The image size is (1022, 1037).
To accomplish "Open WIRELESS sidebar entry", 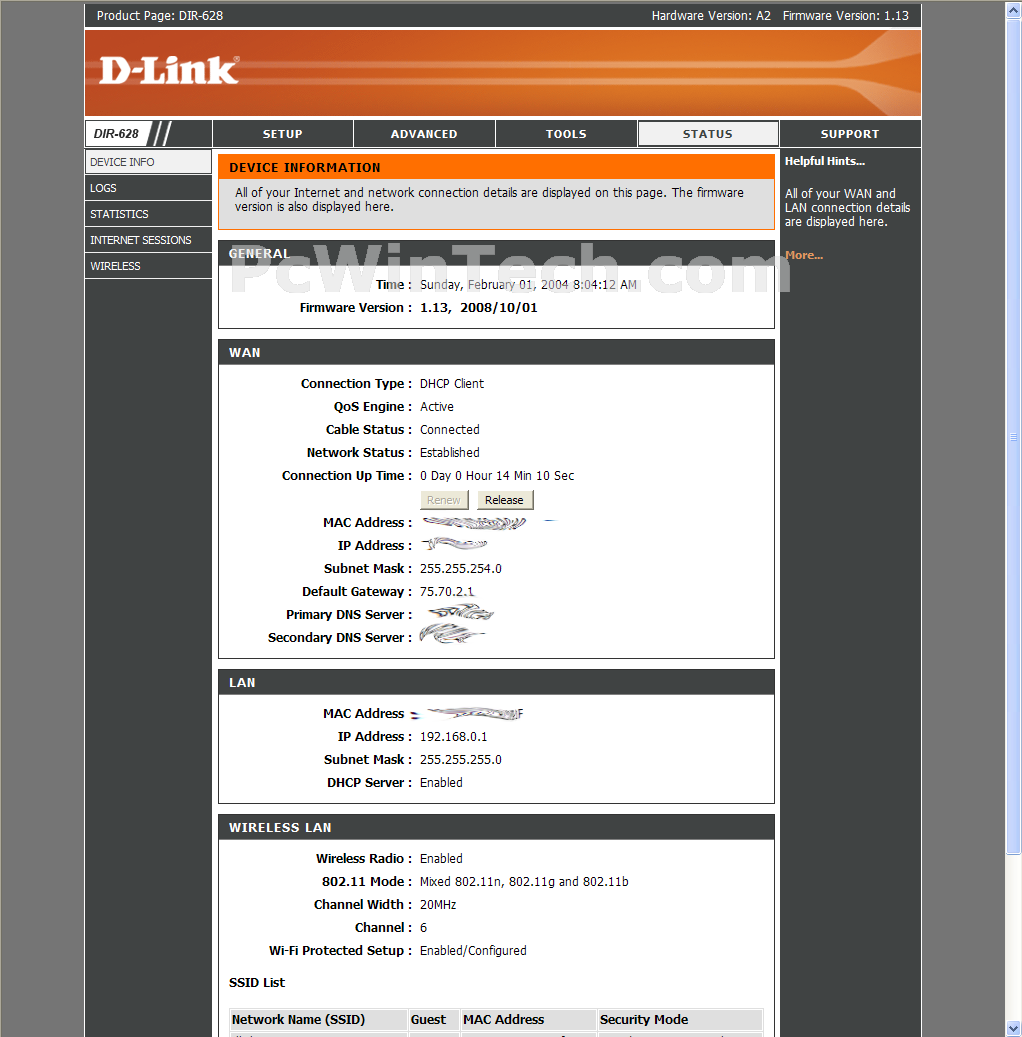I will point(148,265).
